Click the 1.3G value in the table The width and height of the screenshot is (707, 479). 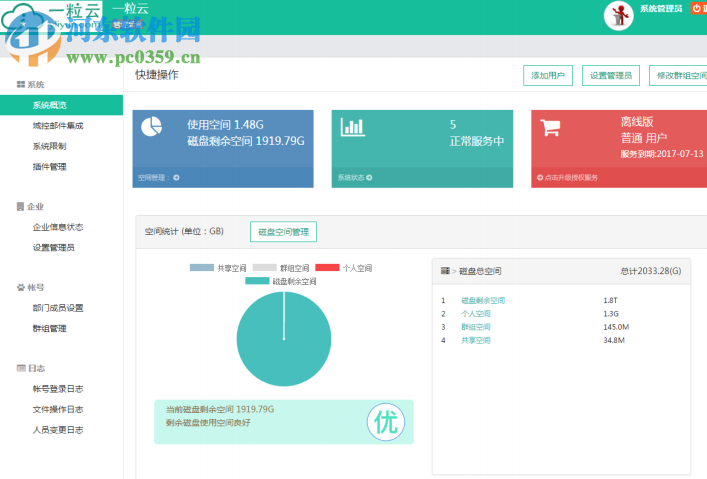[x=611, y=313]
